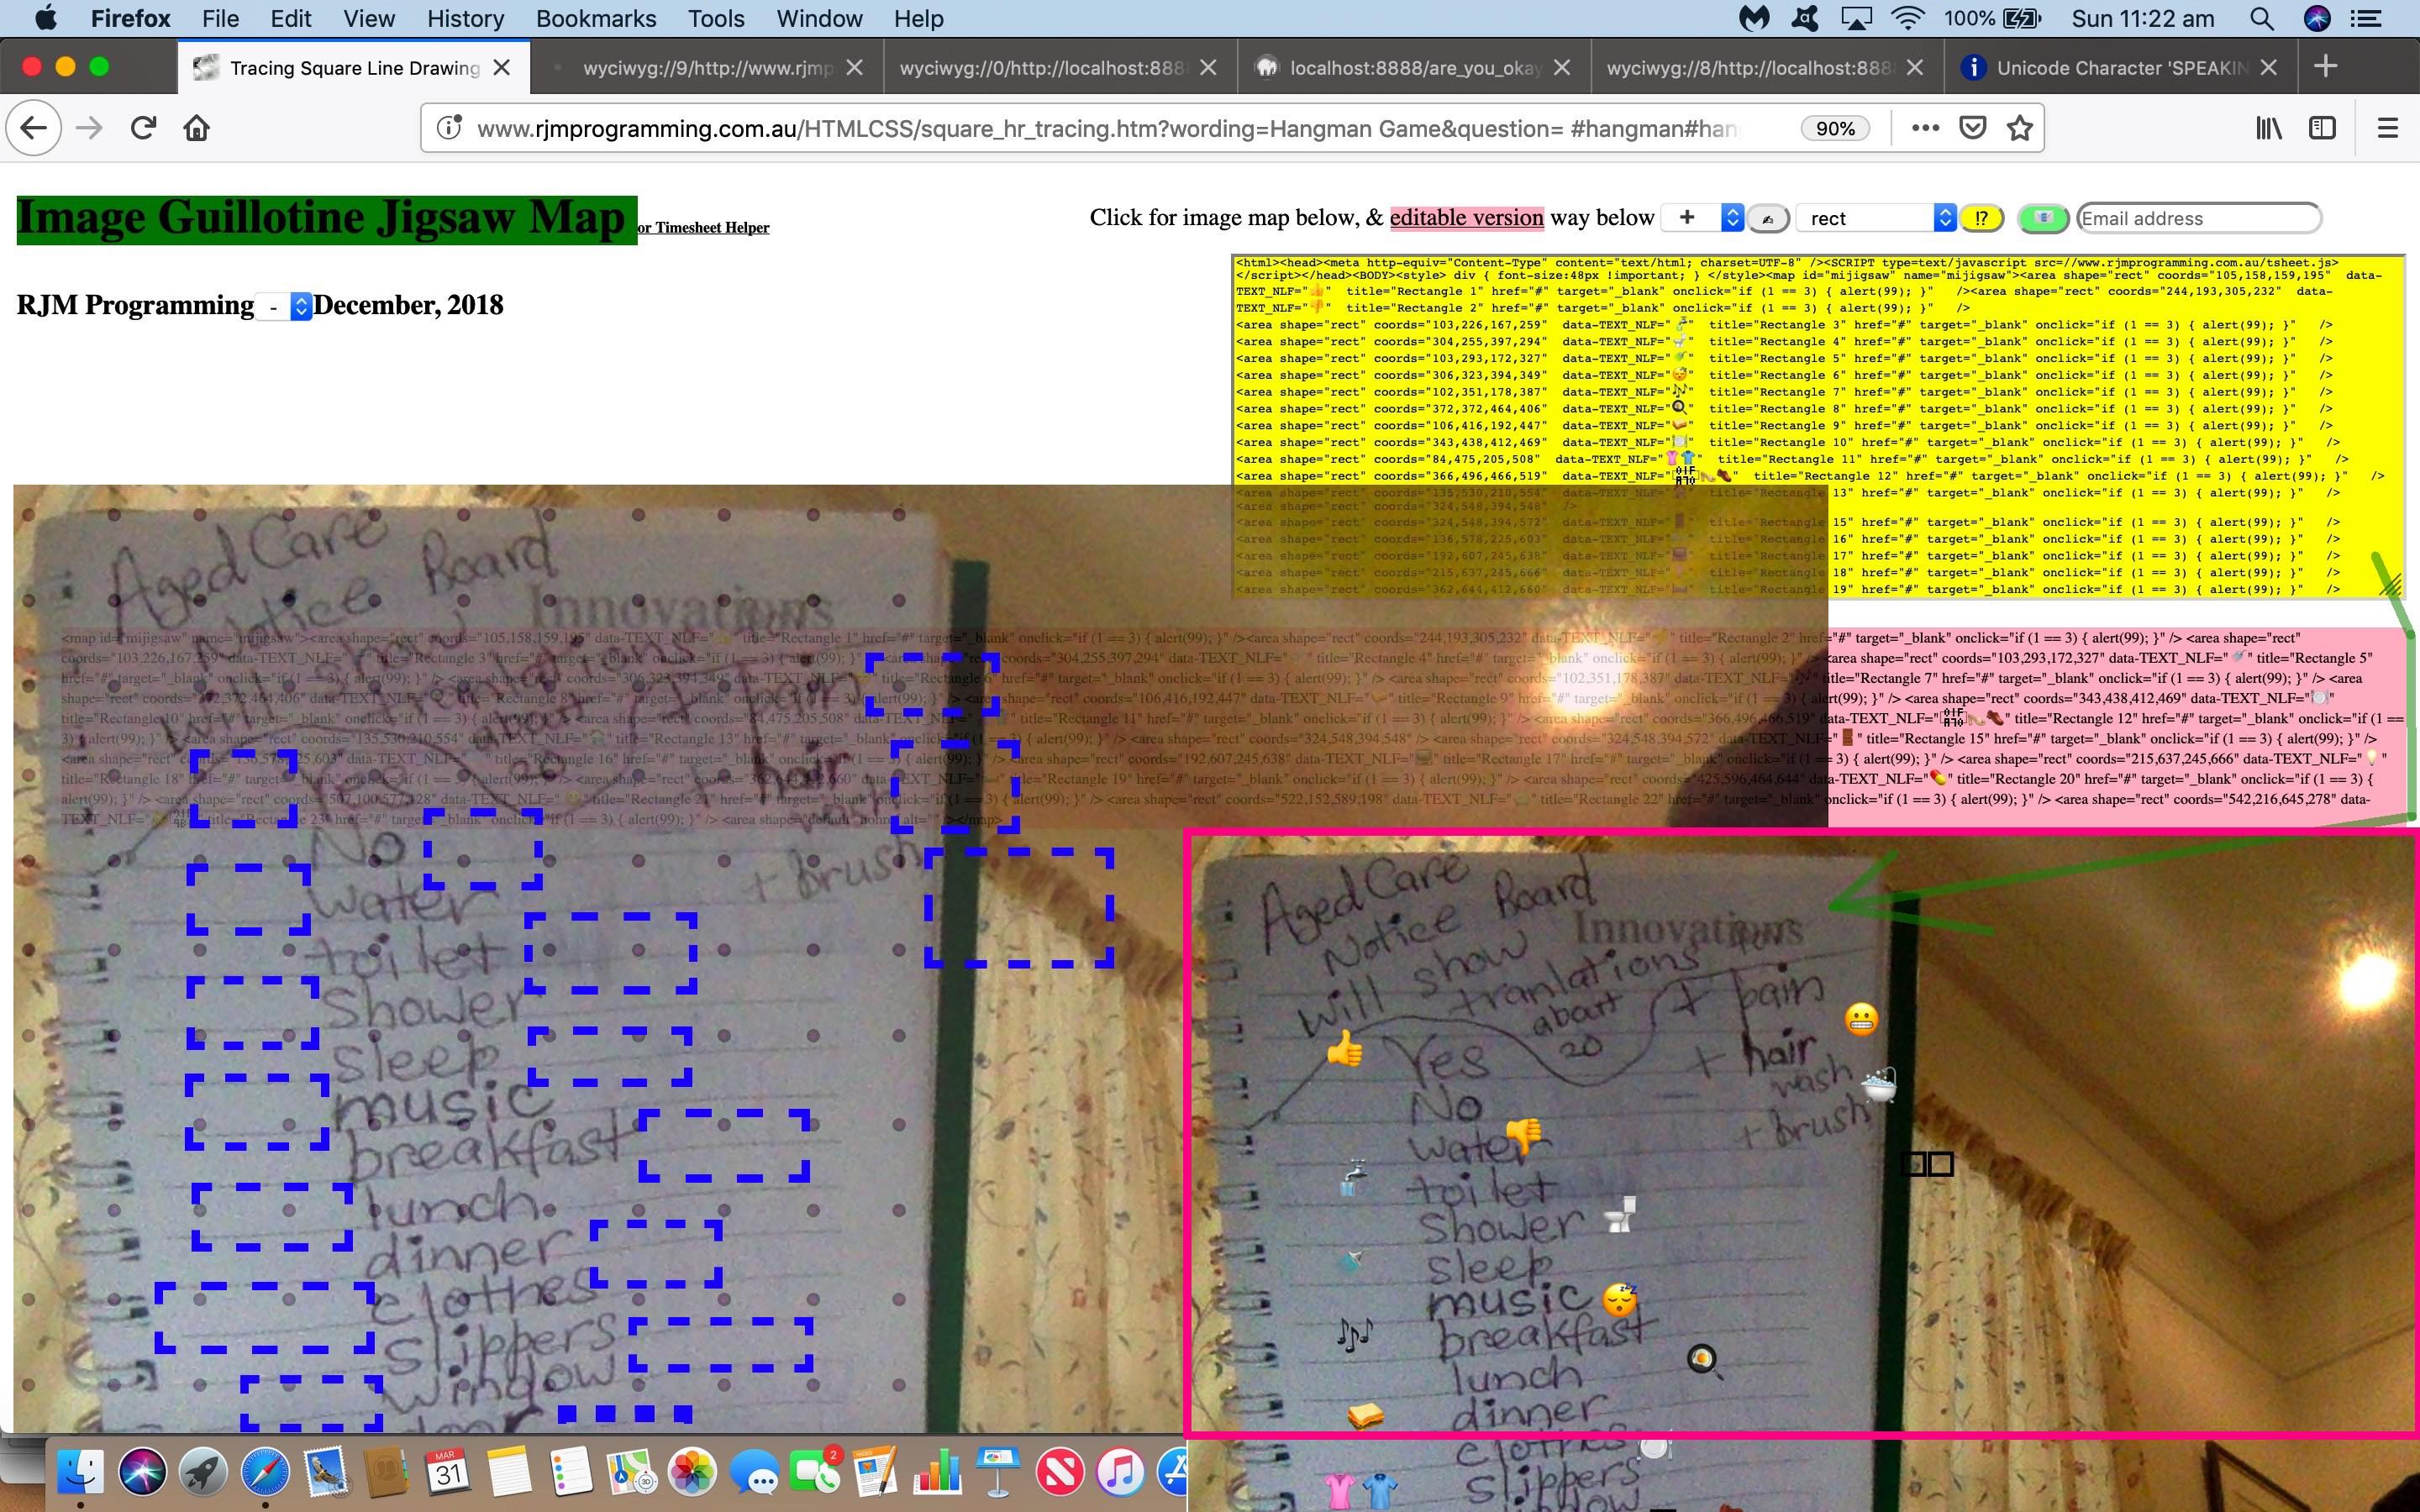Switch to the wyciwyg://9 rjmprogramming tab
Image resolution: width=2420 pixels, height=1512 pixels.
707,67
